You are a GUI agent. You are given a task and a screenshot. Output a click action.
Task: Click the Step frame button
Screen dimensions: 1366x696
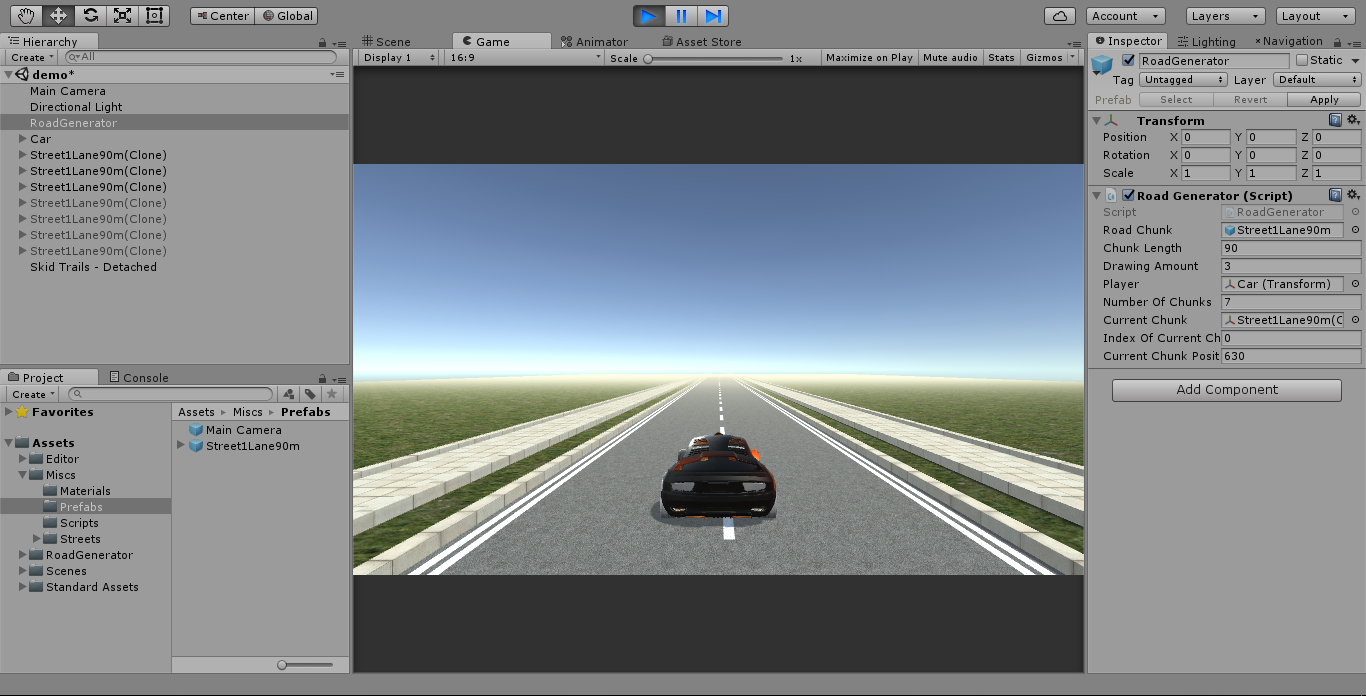click(713, 16)
